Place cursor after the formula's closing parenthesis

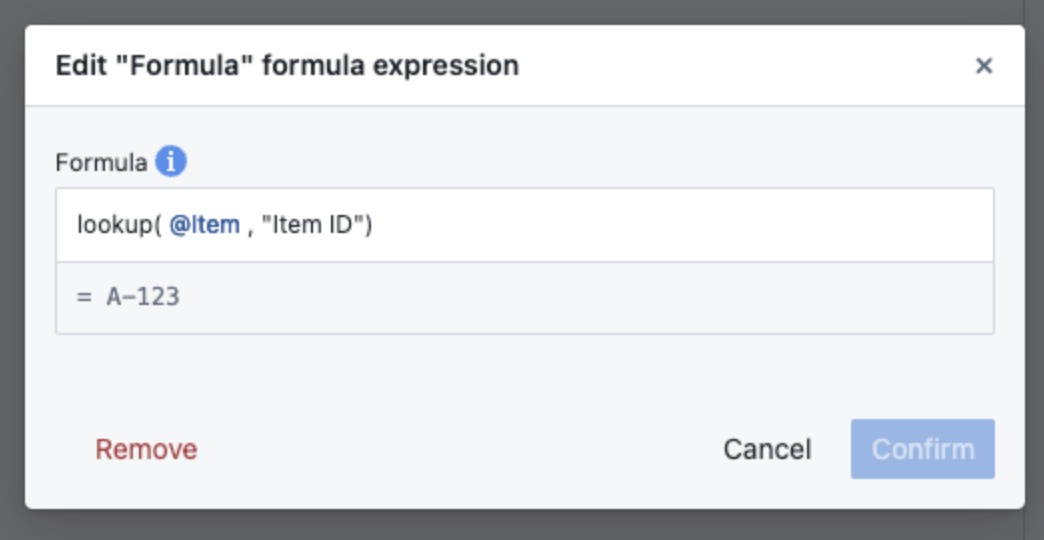pos(374,225)
